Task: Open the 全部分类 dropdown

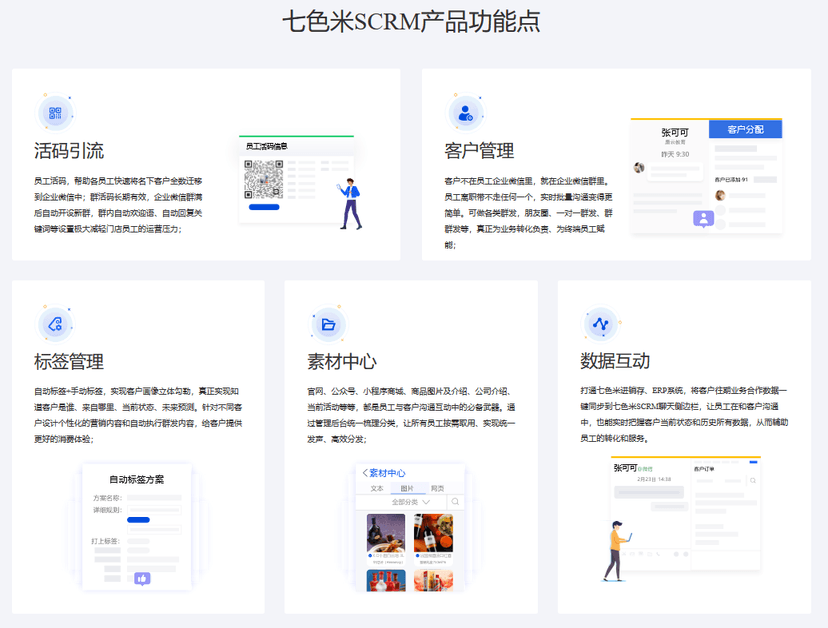Action: point(410,502)
